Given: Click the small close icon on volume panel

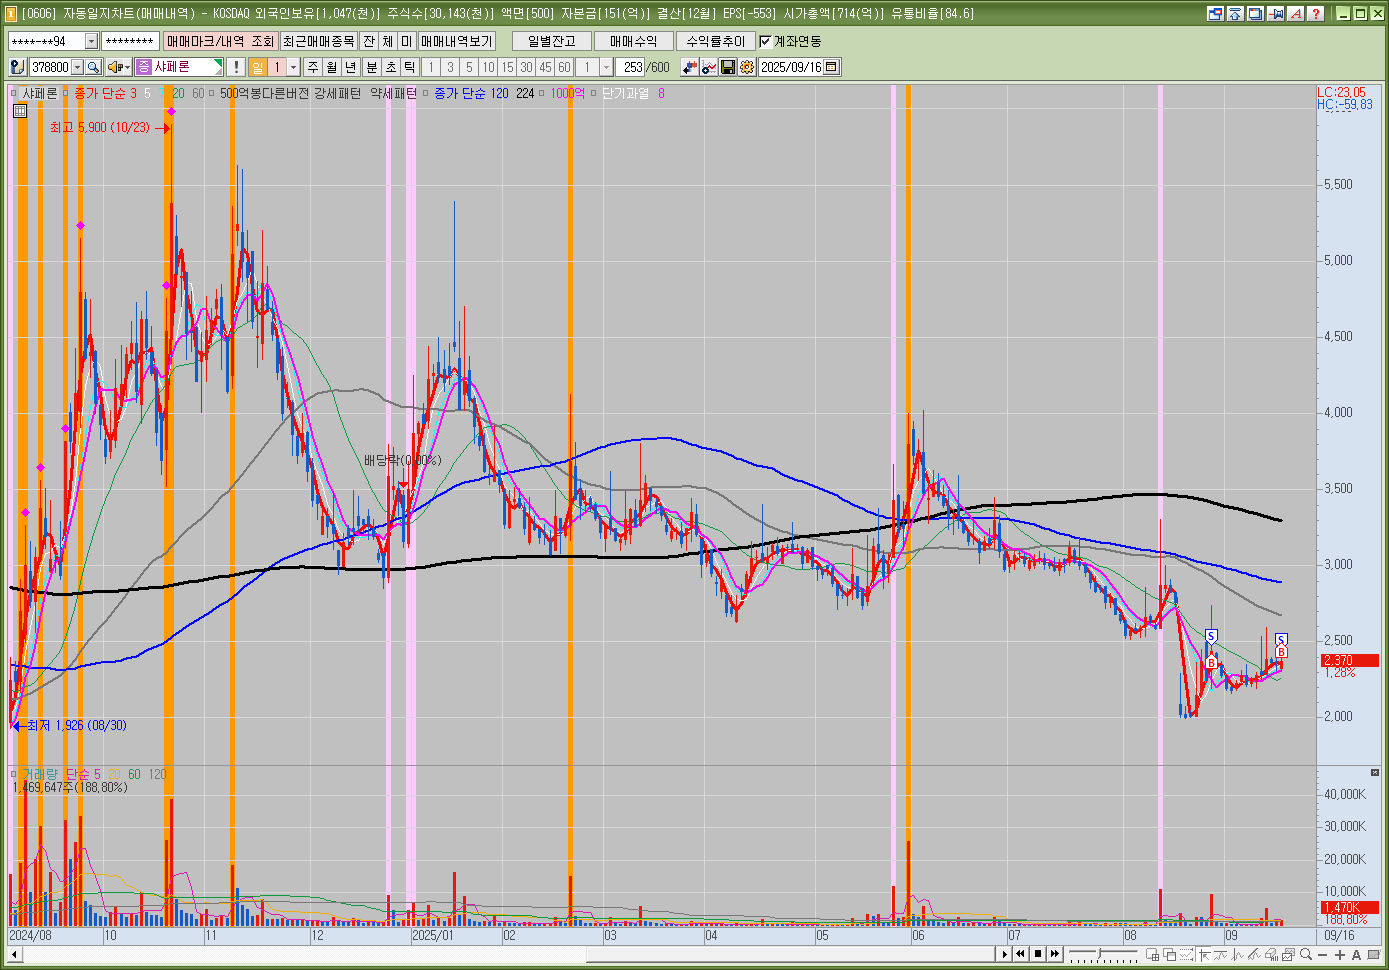Looking at the screenshot, I should pos(1374,773).
